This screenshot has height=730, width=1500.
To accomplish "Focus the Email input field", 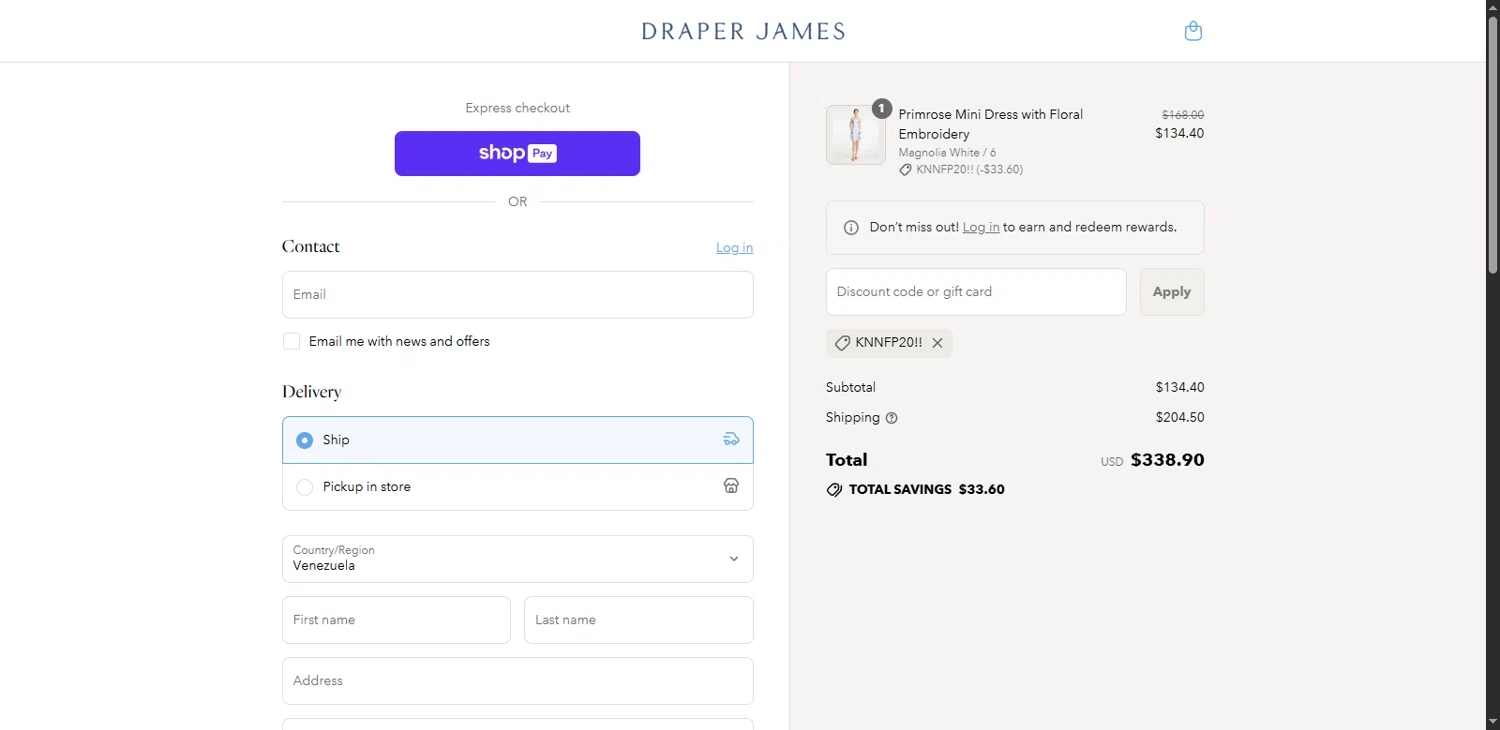I will tap(517, 295).
